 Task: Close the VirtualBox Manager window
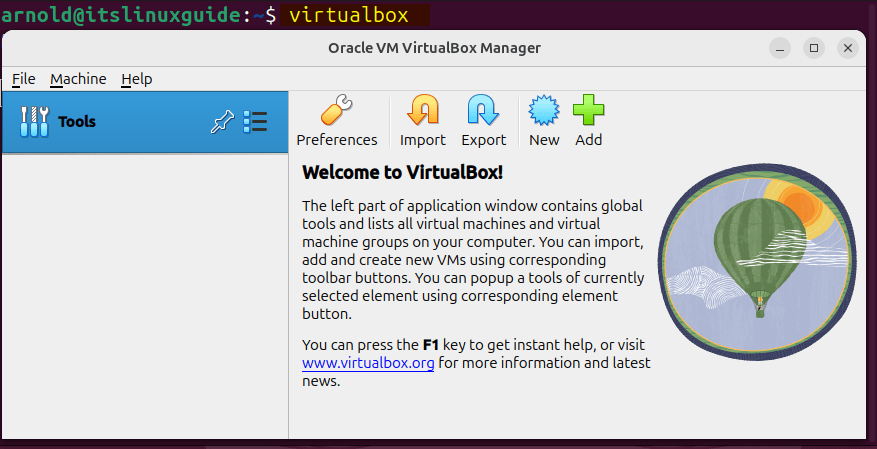(x=848, y=48)
